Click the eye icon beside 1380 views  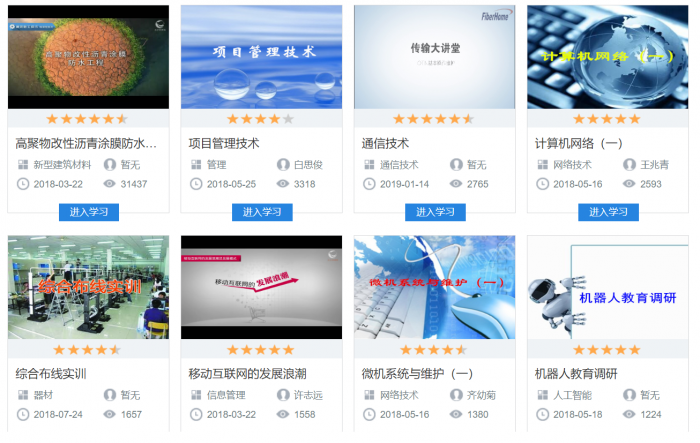point(456,414)
